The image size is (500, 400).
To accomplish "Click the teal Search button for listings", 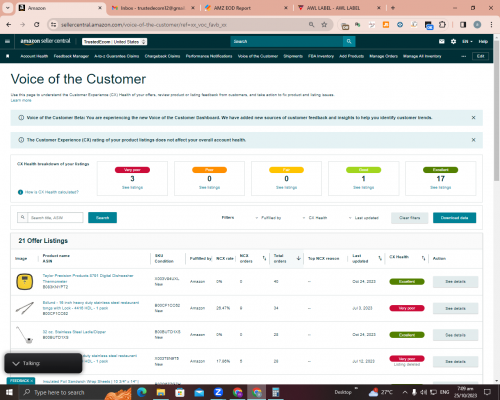I will 102,218.
